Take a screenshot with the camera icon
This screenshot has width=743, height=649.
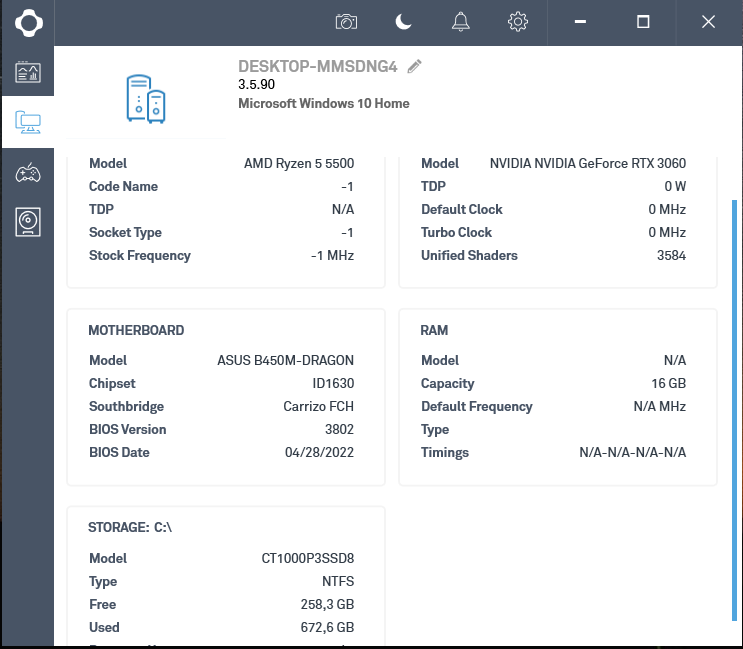346,22
